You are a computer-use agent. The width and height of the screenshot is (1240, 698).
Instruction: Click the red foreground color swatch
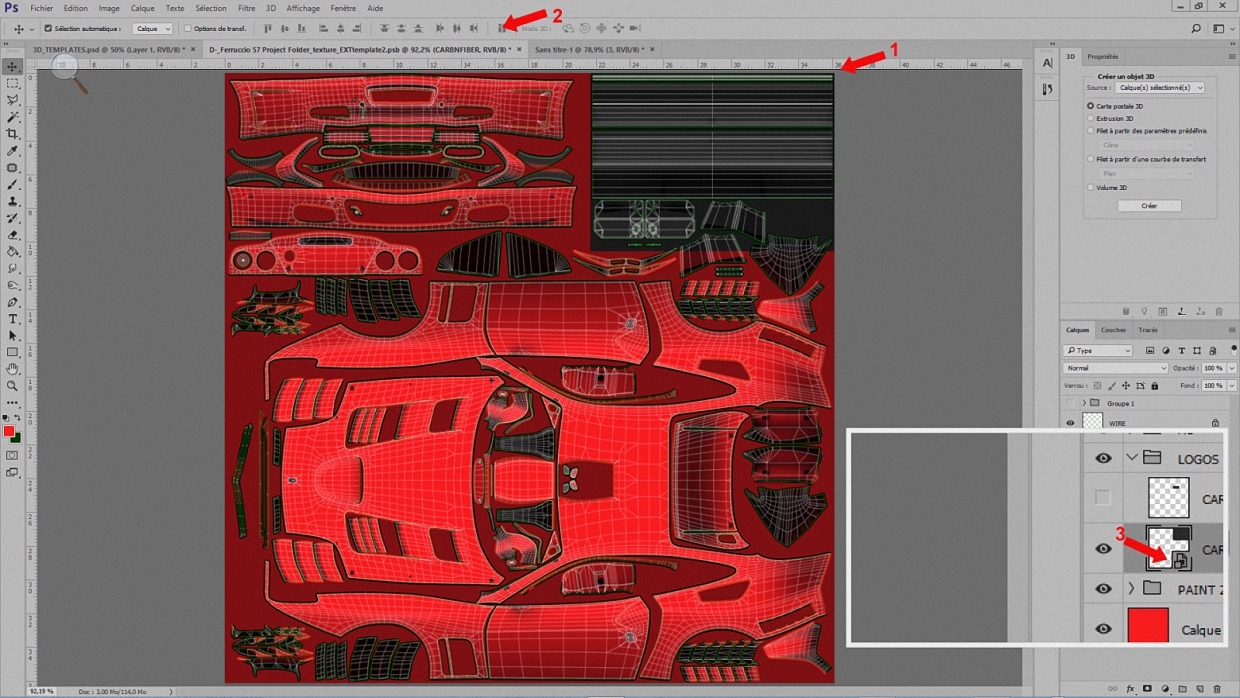pos(8,432)
